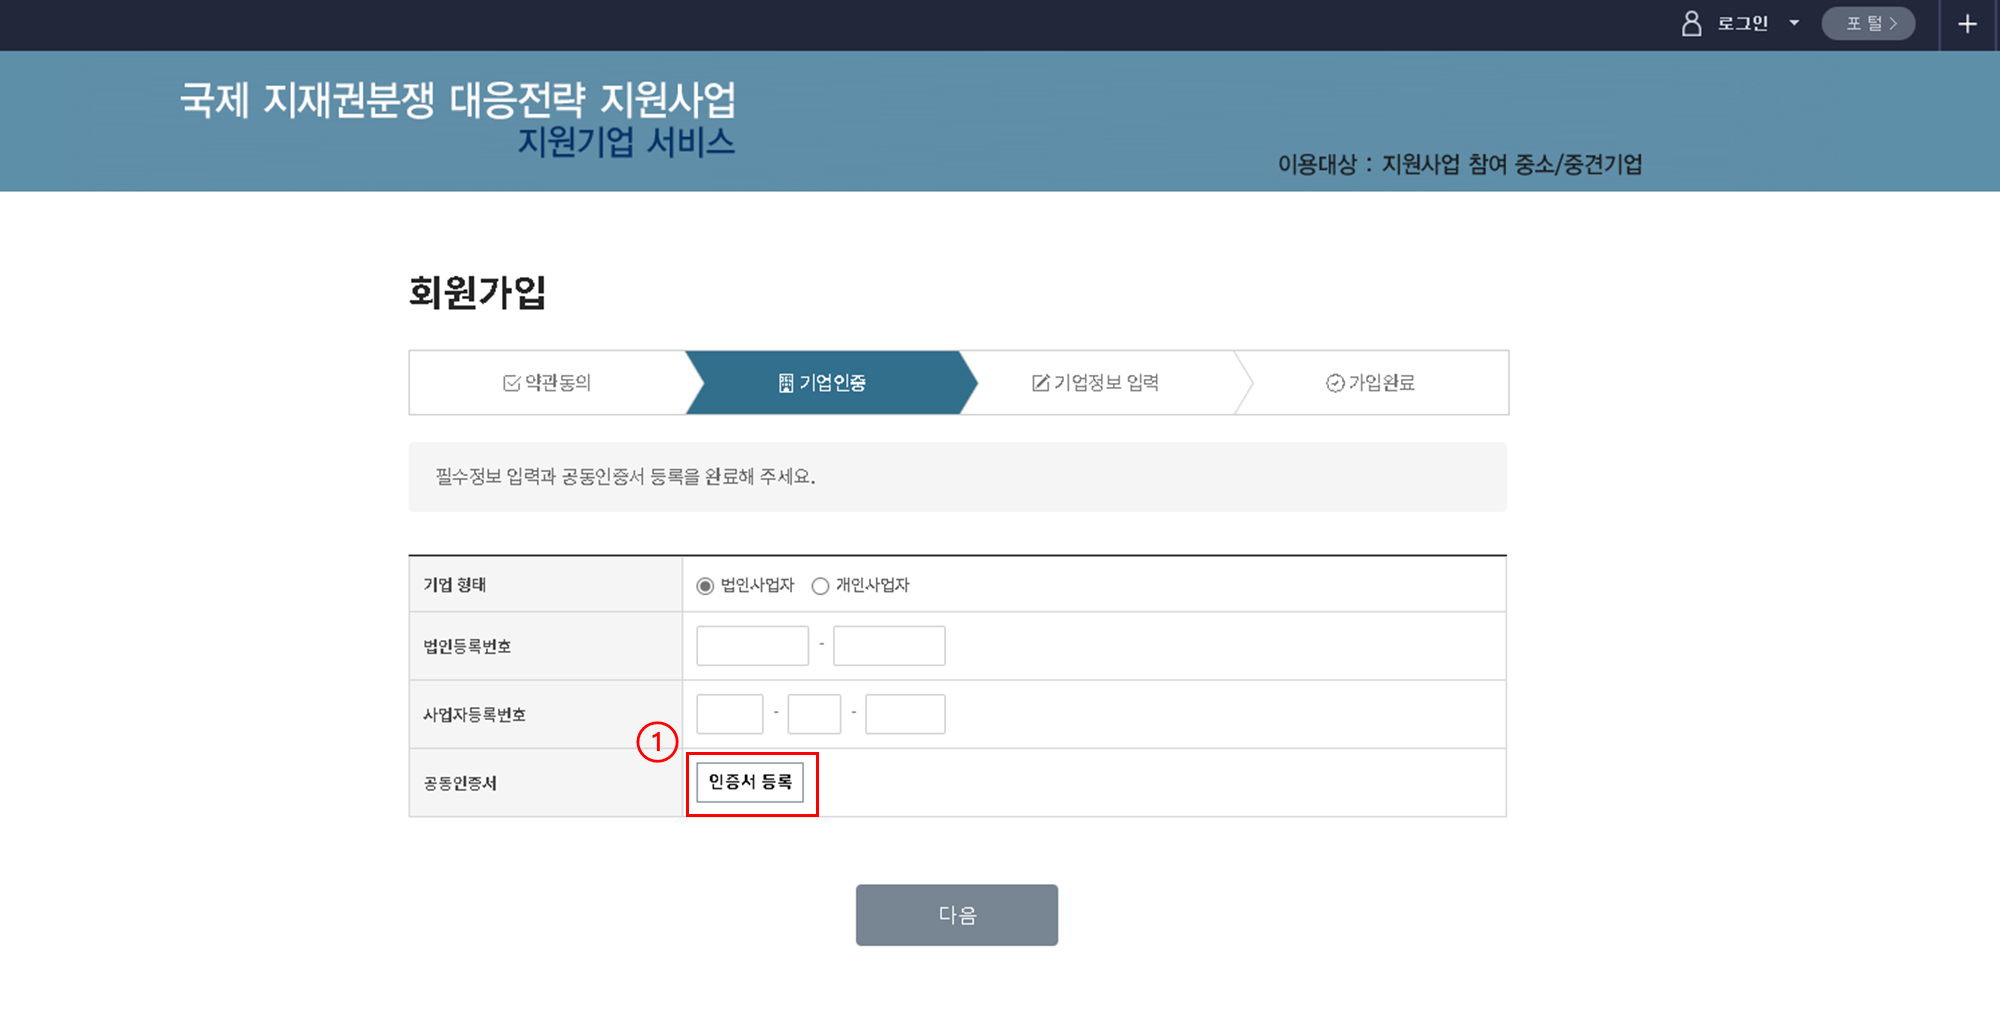
Task: Click the second 법인등록번호 input field
Action: (x=889, y=646)
